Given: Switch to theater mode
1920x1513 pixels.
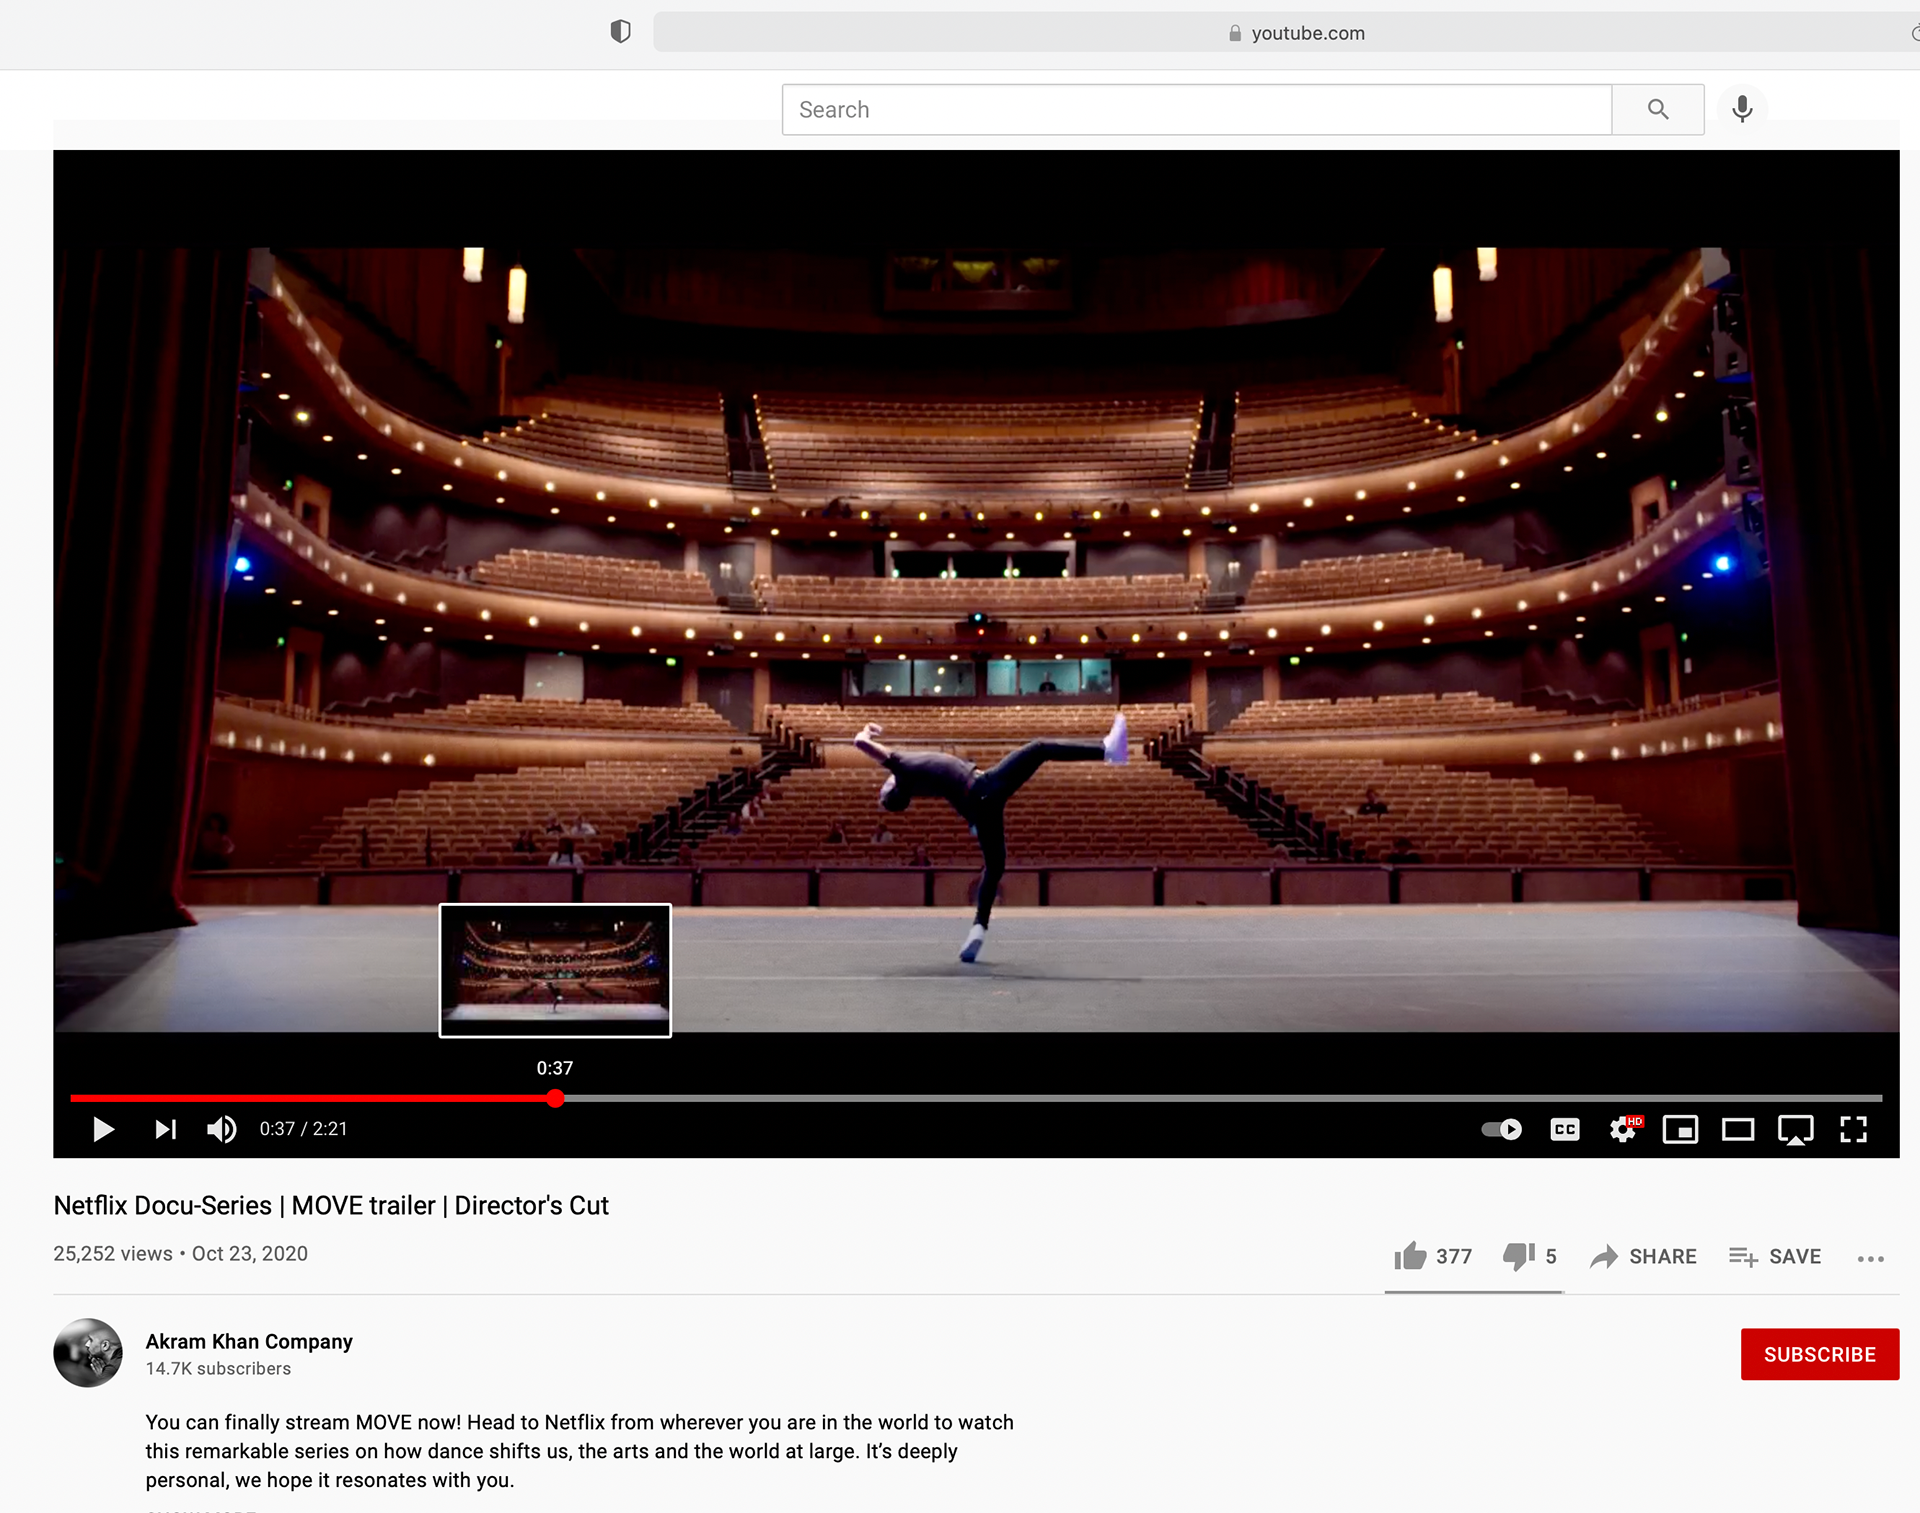Looking at the screenshot, I should point(1738,1130).
